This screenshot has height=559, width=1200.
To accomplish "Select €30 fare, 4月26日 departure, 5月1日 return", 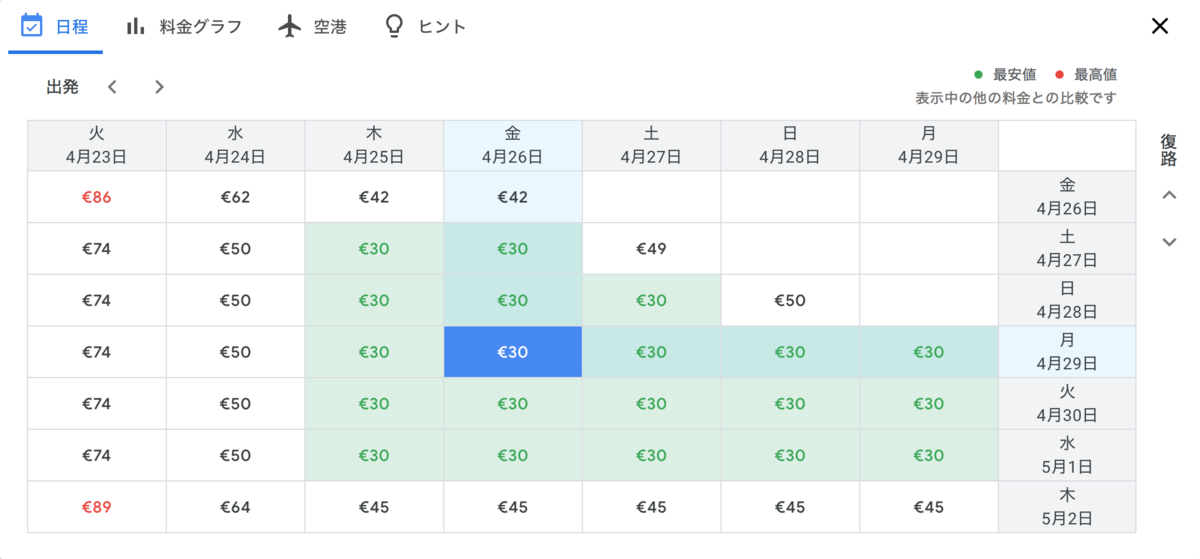I will (513, 455).
